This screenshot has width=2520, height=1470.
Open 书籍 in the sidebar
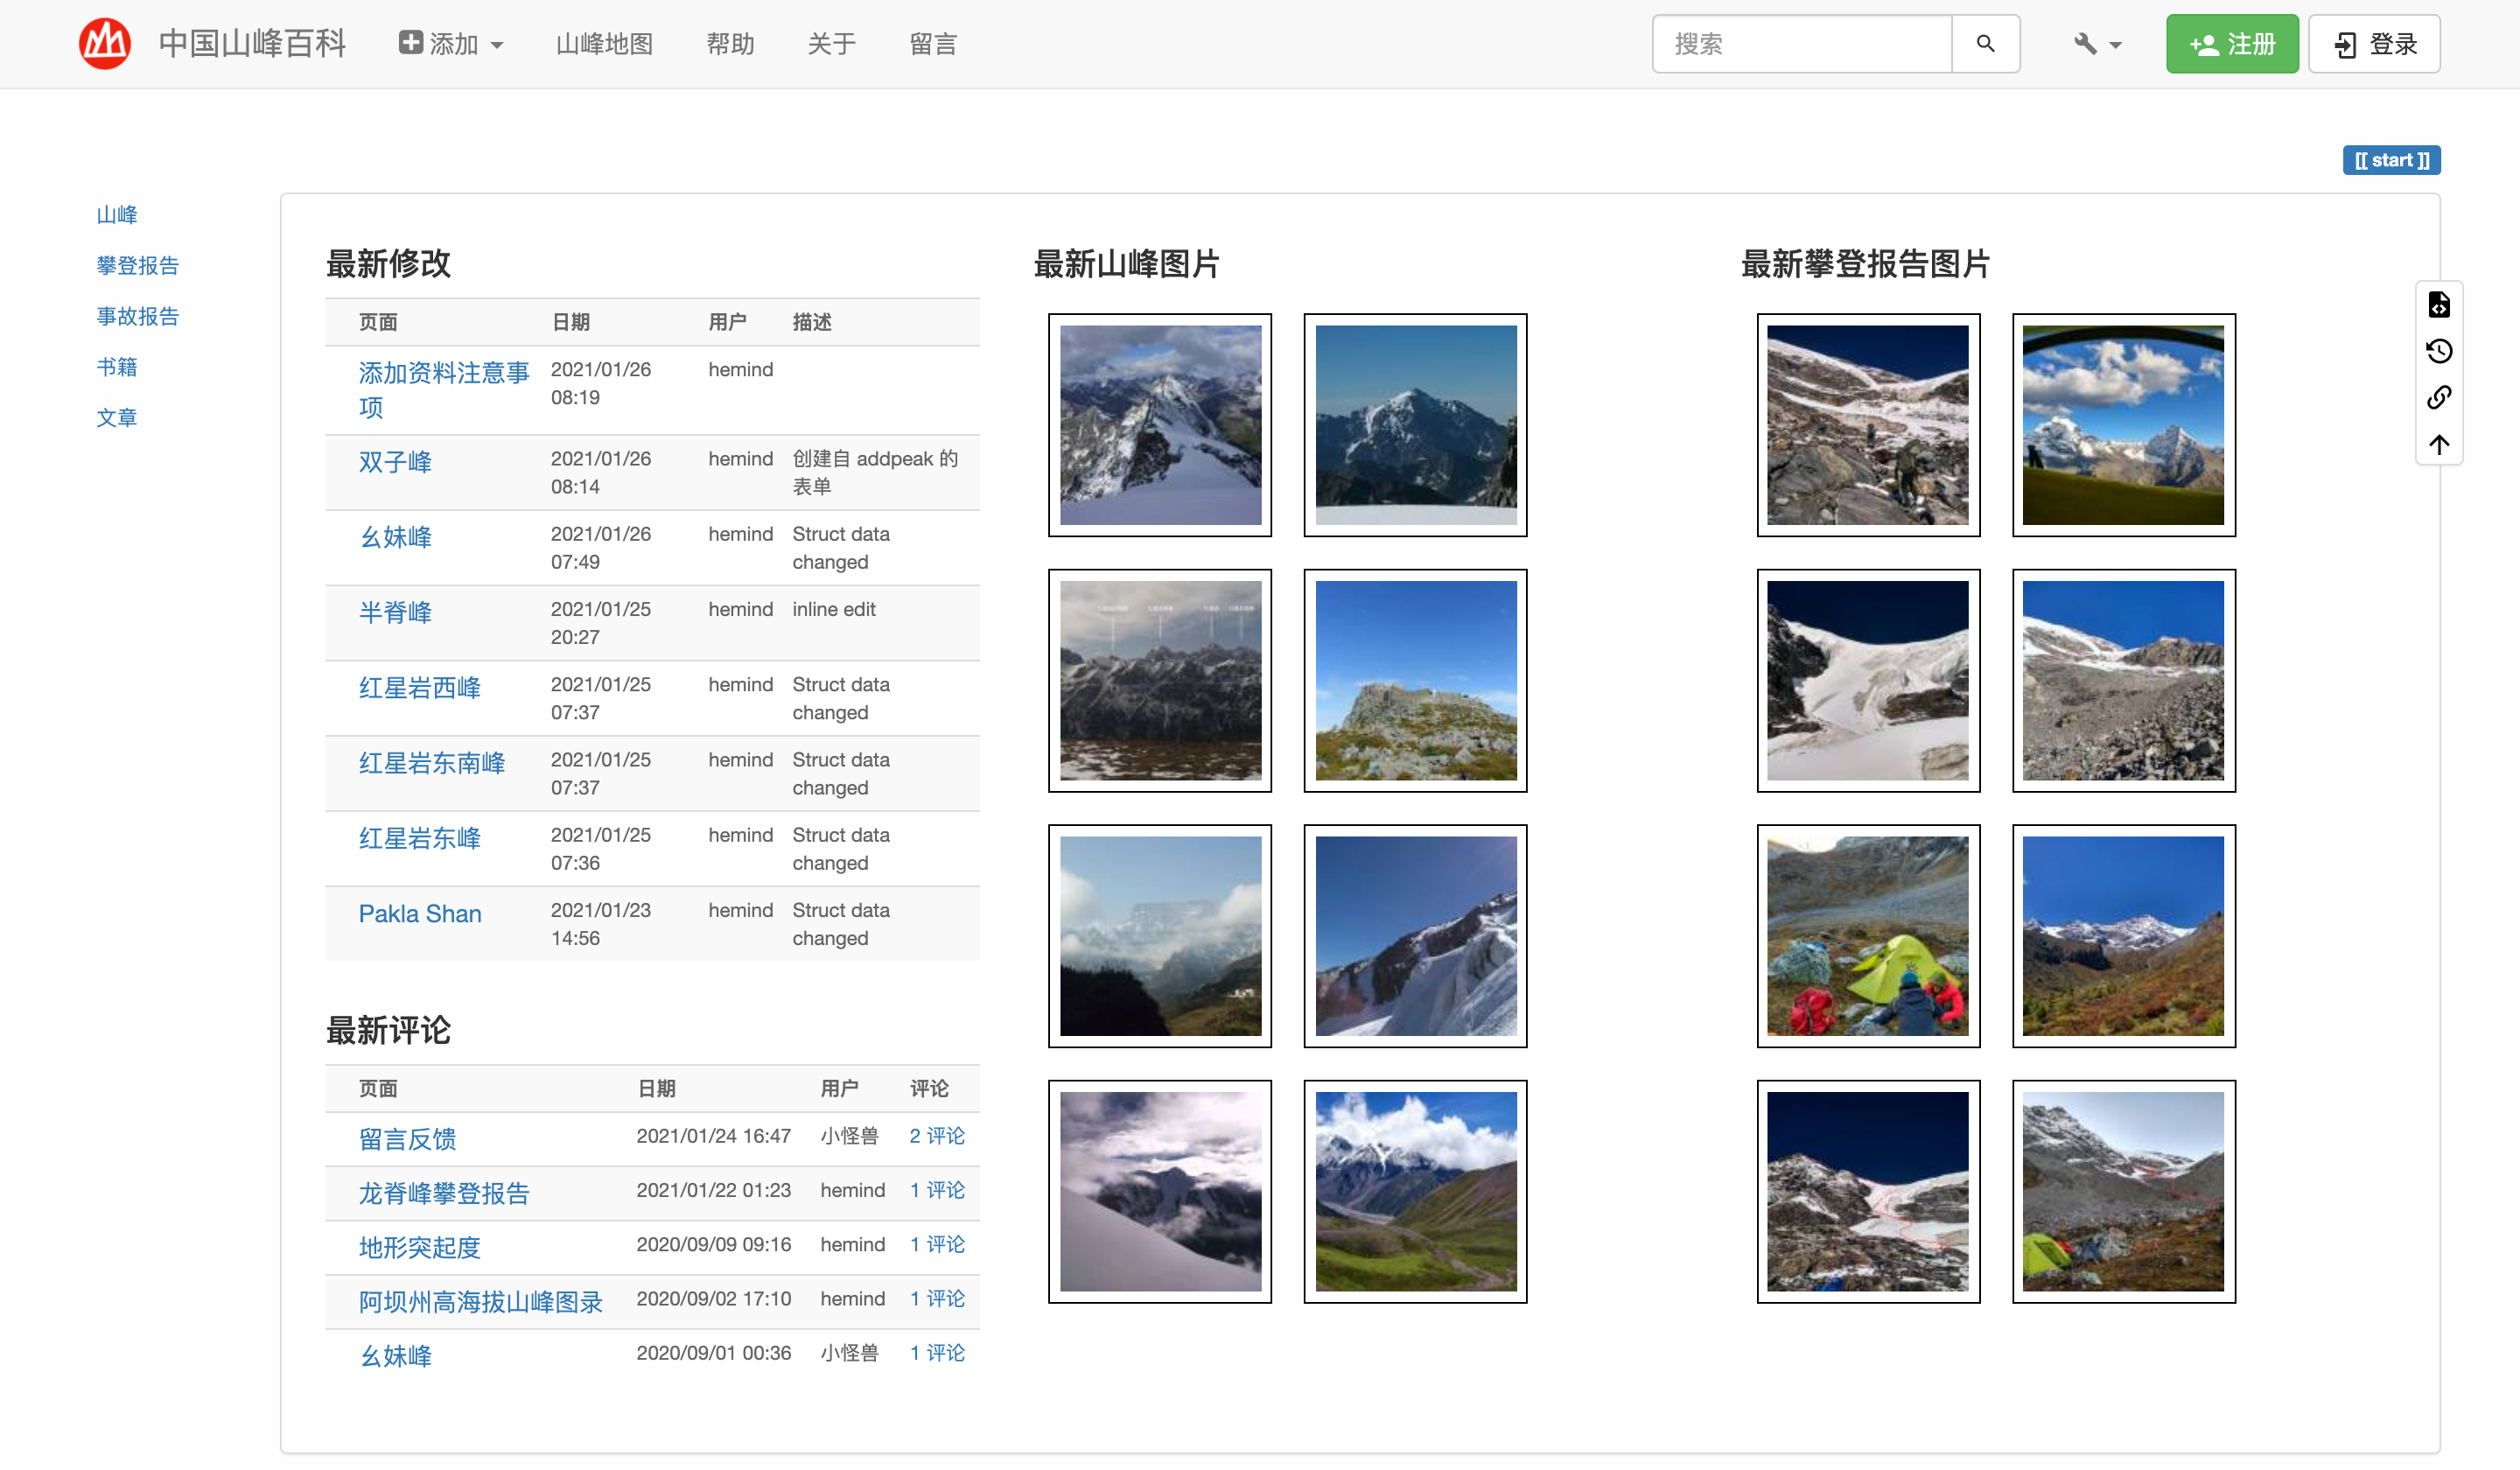coord(117,367)
